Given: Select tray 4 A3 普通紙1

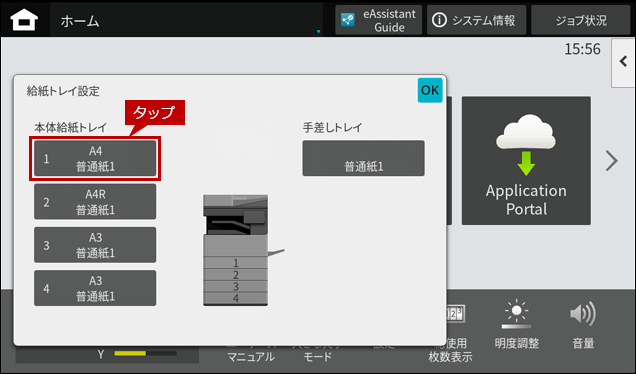Looking at the screenshot, I should point(95,288).
